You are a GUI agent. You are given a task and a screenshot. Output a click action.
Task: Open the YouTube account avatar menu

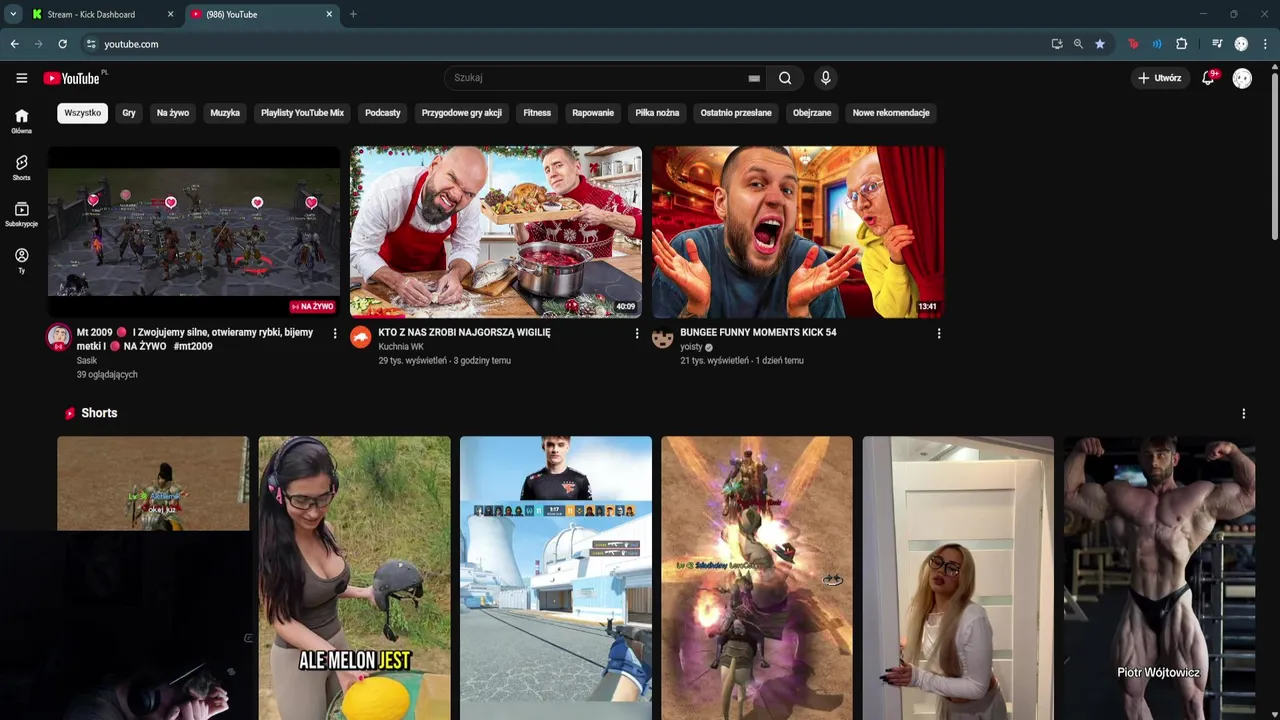[x=1242, y=78]
